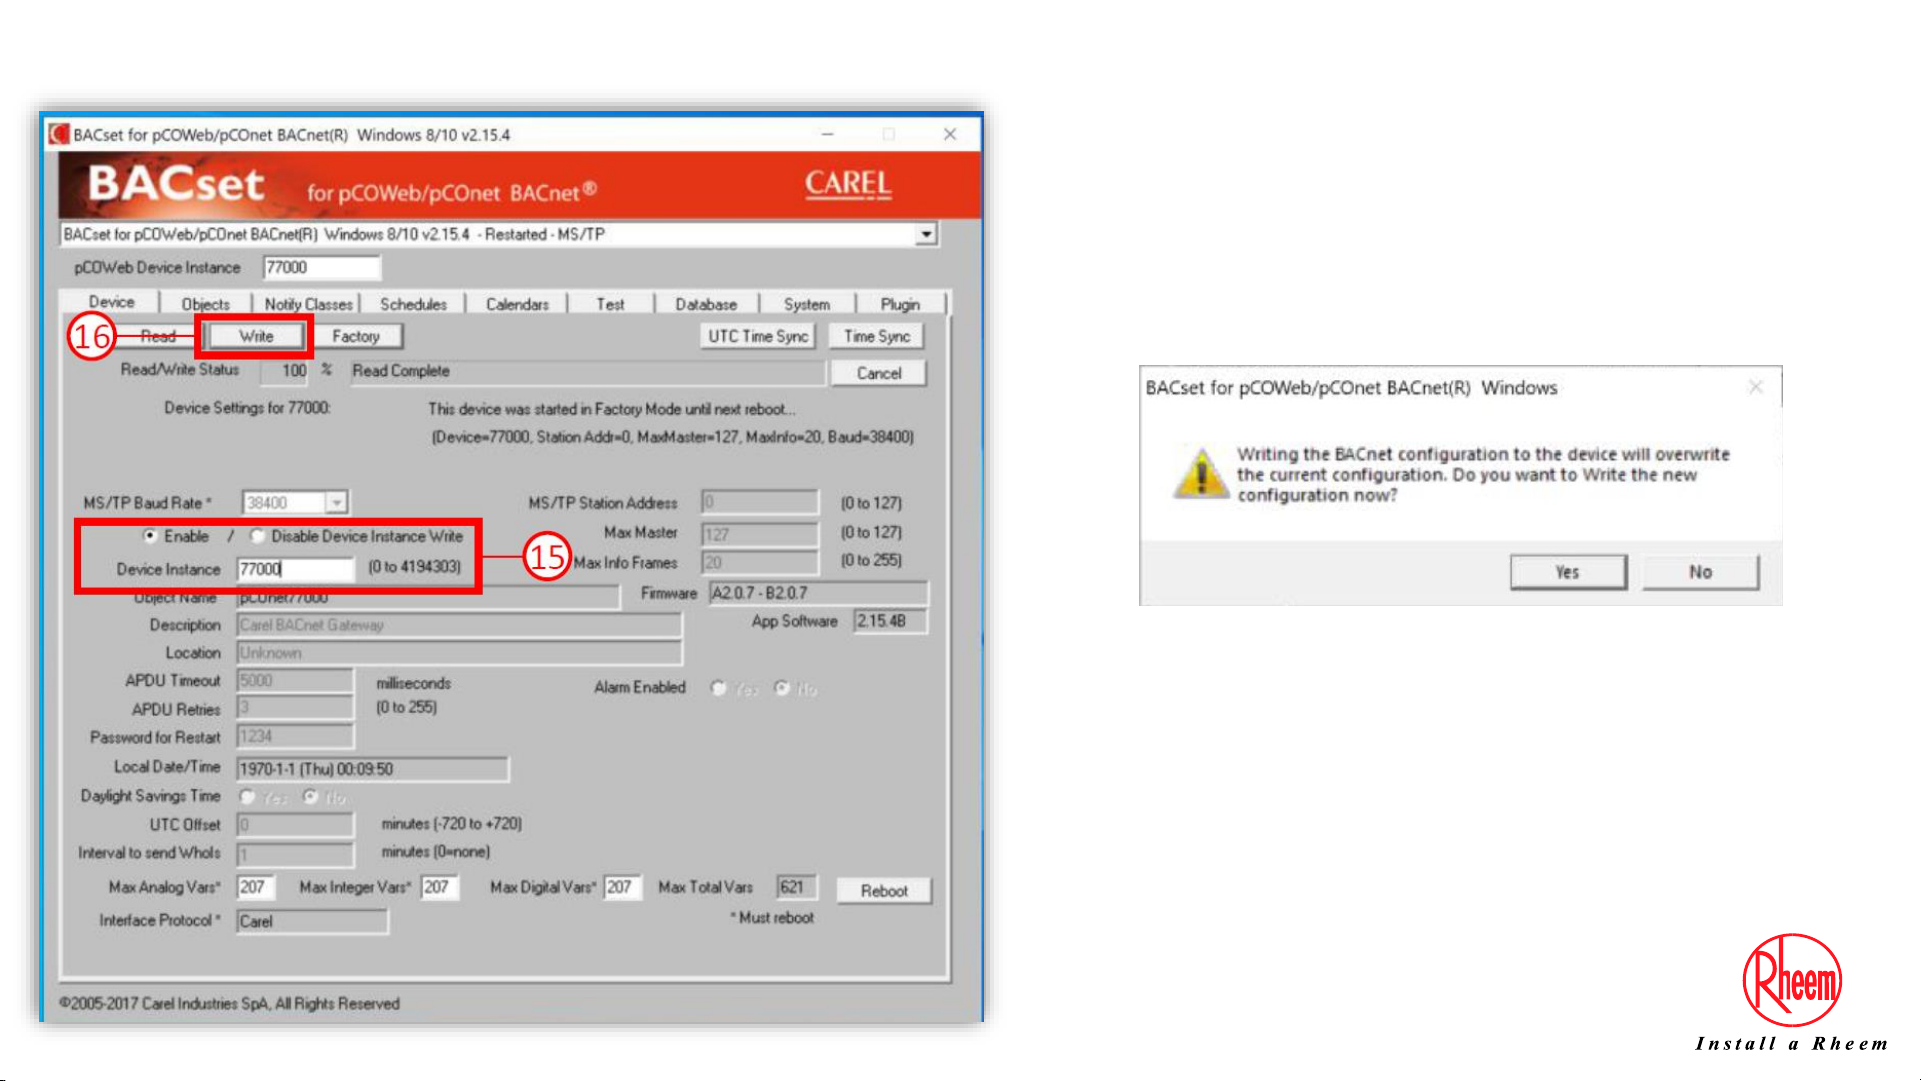Click the warning icon in the dialog

1200,473
